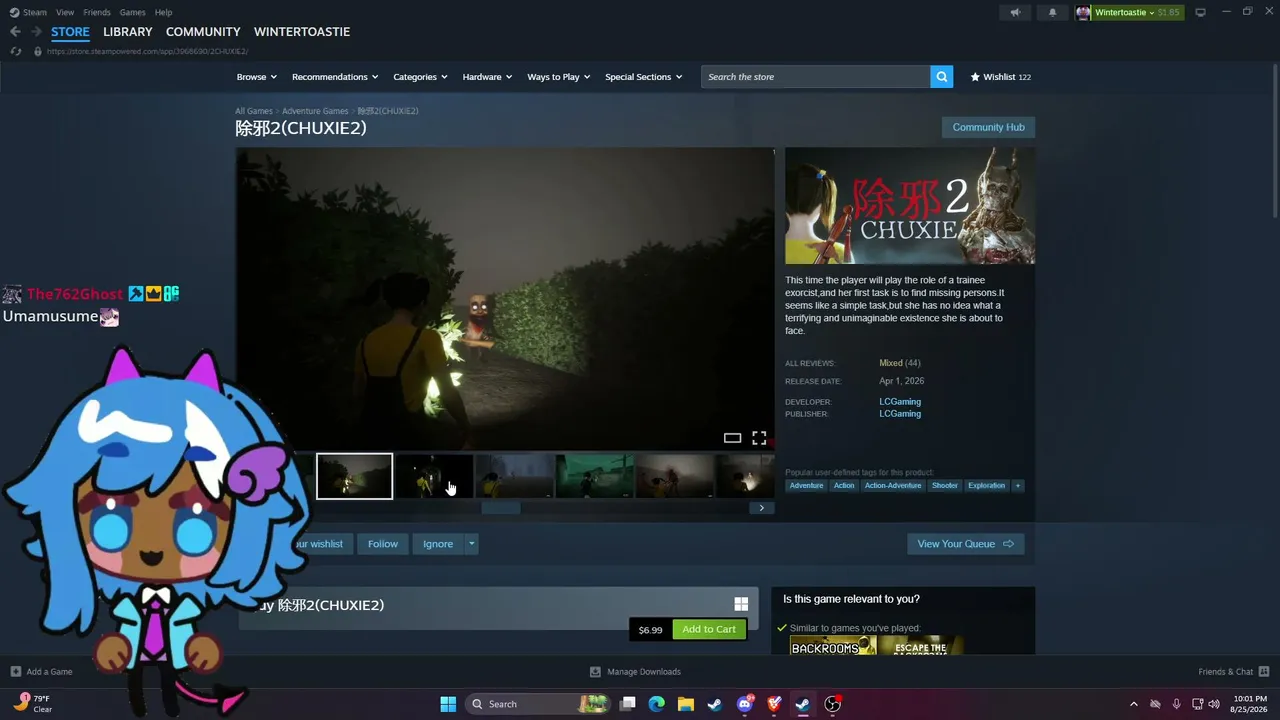Open Friends & Chat panel

pyautogui.click(x=1233, y=672)
